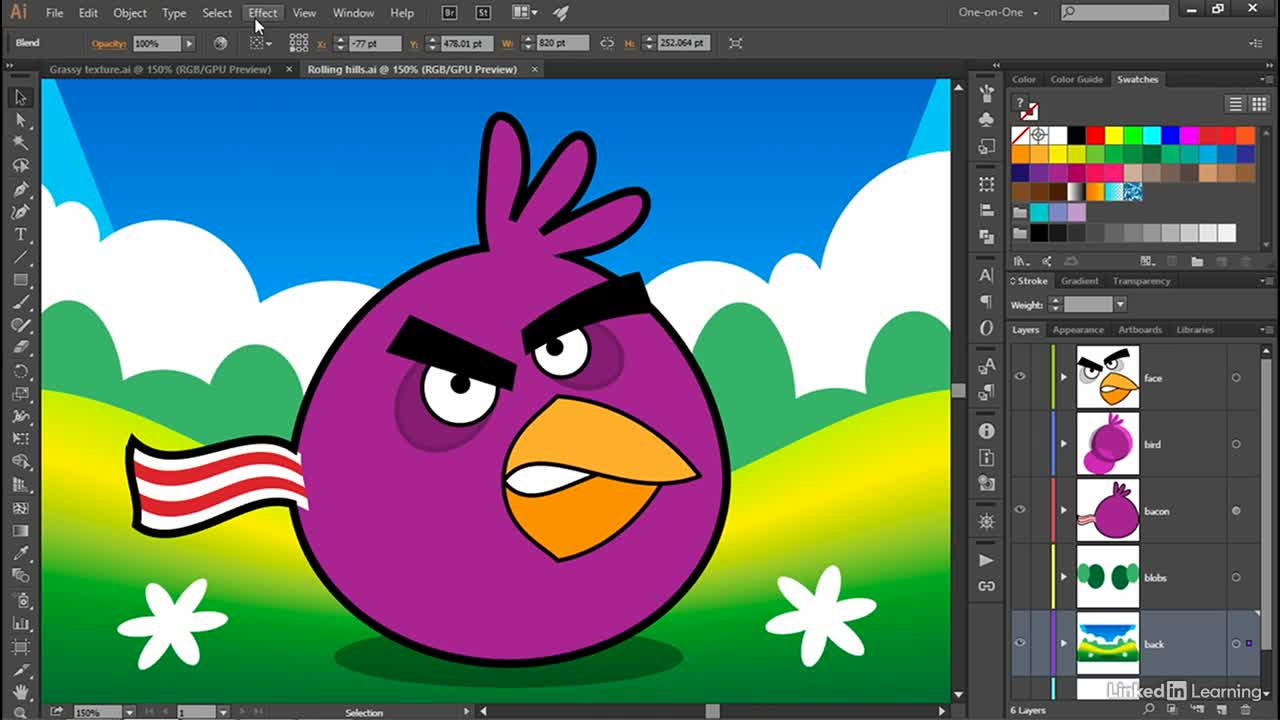
Task: Hide the back layer
Action: pyautogui.click(x=1020, y=643)
